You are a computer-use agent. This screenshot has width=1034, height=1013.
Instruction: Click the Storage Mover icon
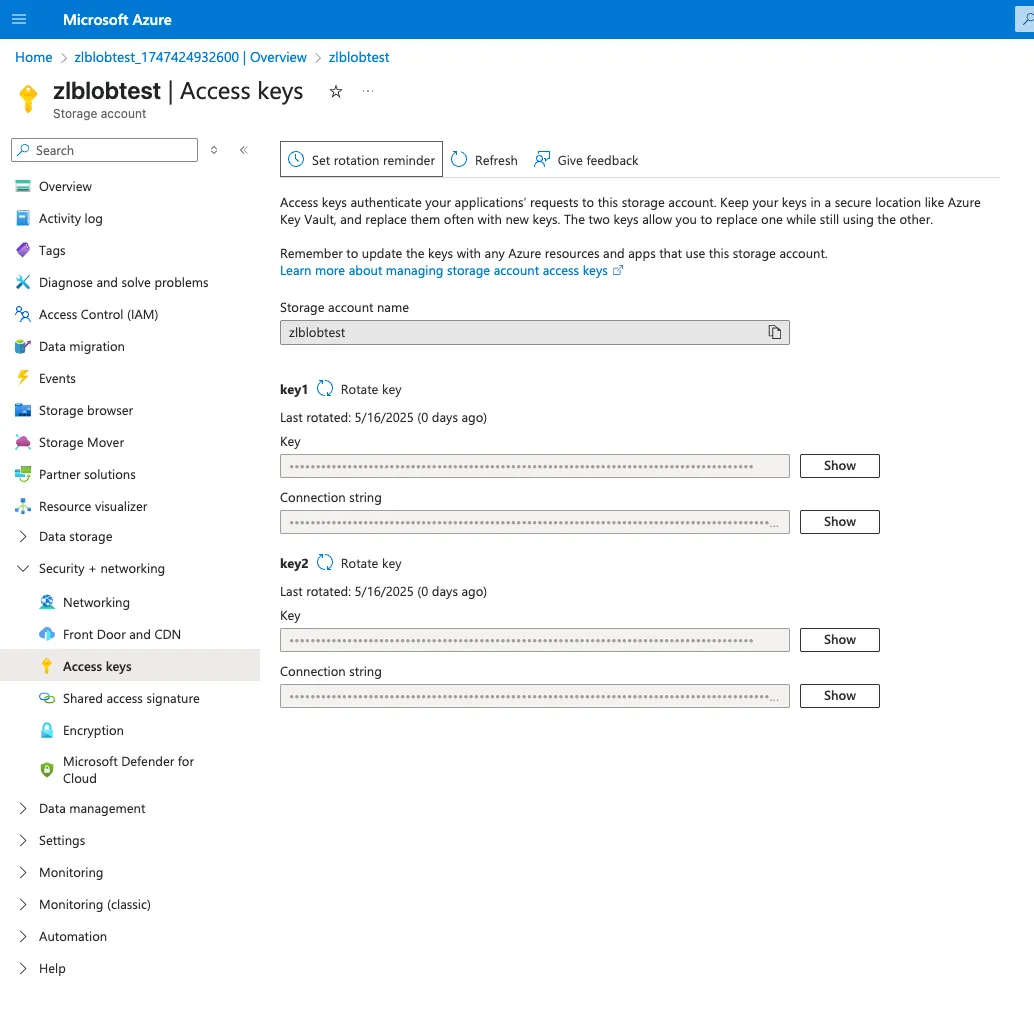[x=23, y=442]
